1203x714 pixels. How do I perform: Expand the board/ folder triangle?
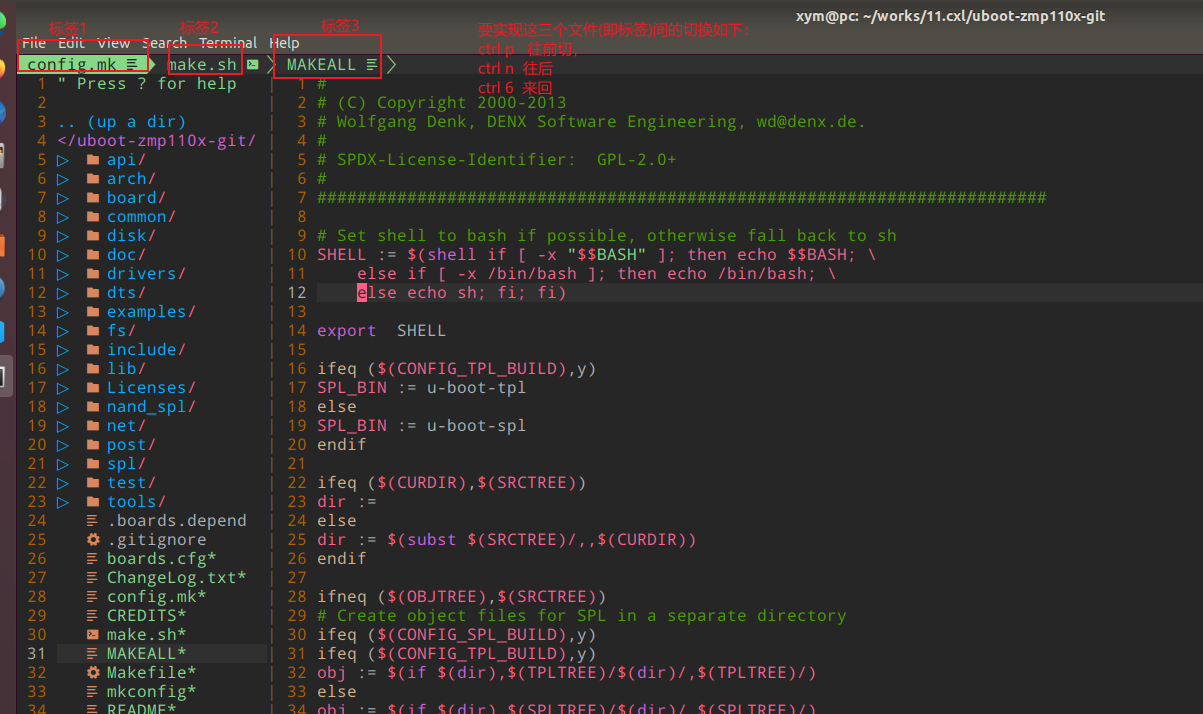[63, 198]
